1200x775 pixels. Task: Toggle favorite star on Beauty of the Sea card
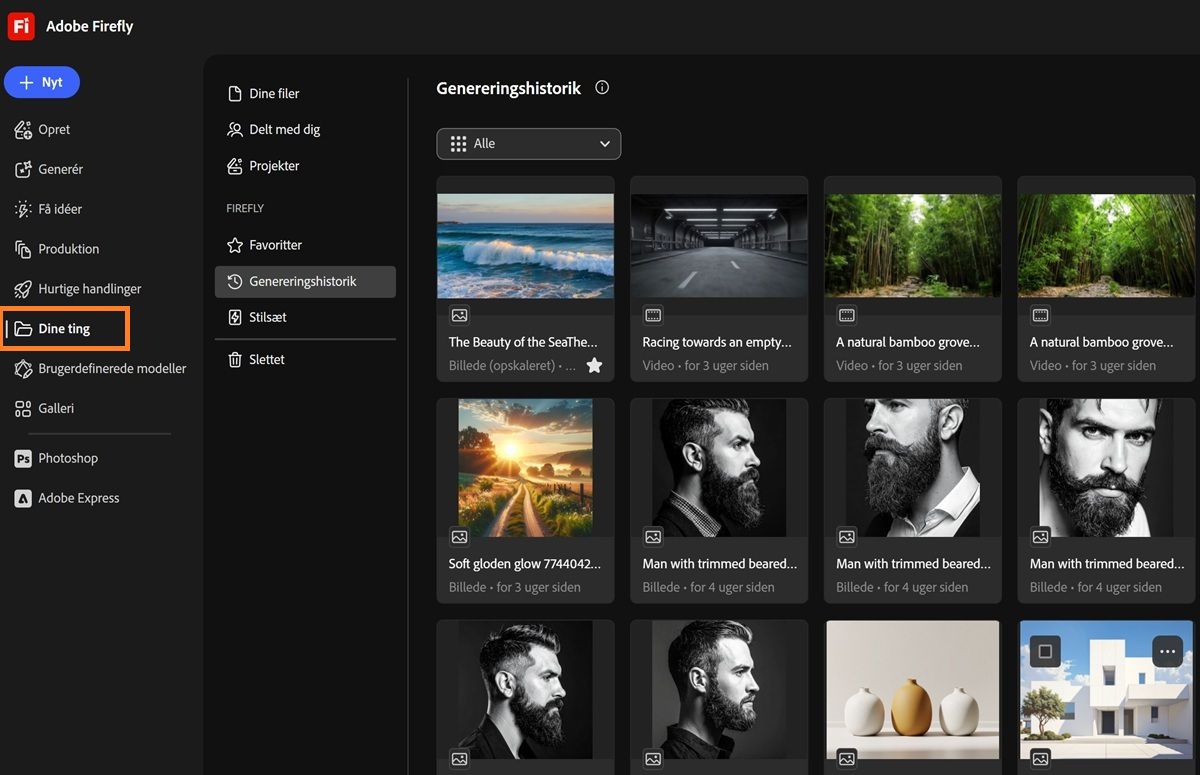click(594, 366)
